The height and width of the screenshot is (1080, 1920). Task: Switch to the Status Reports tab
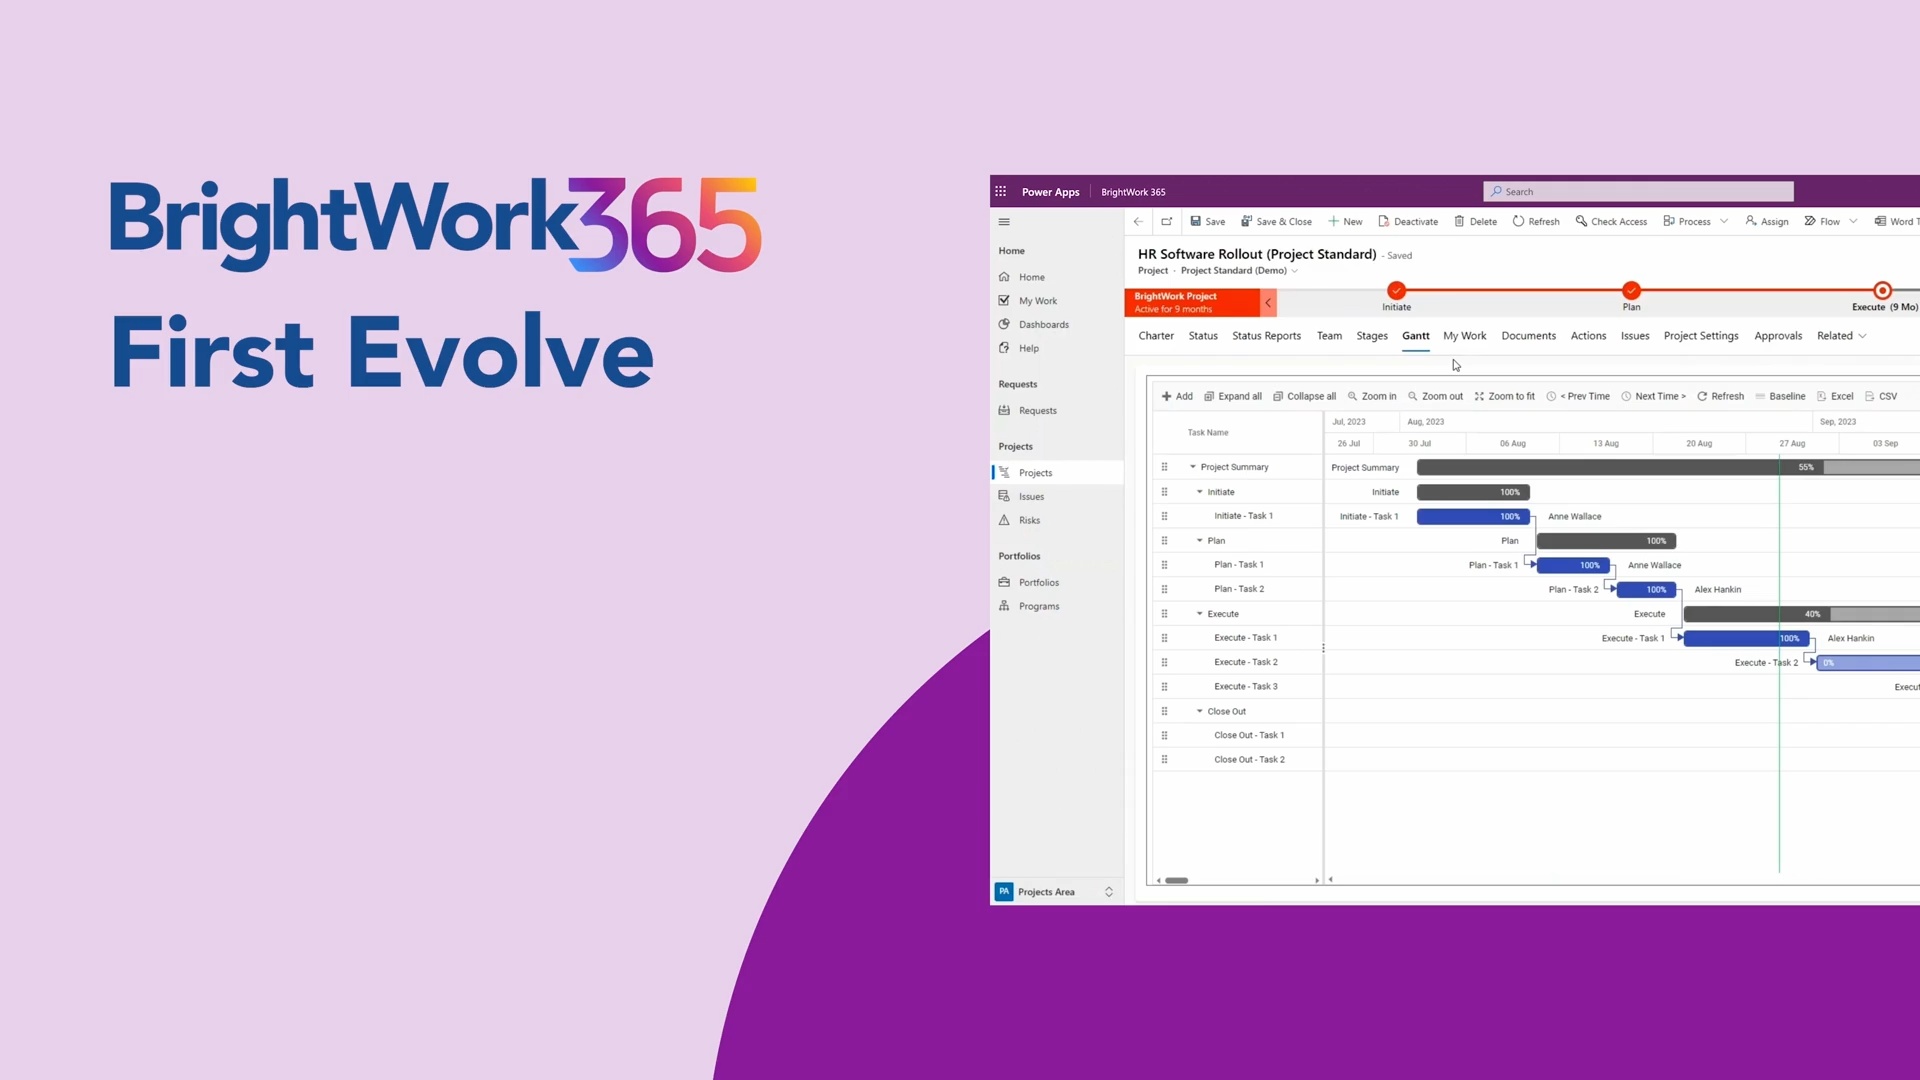click(1266, 336)
